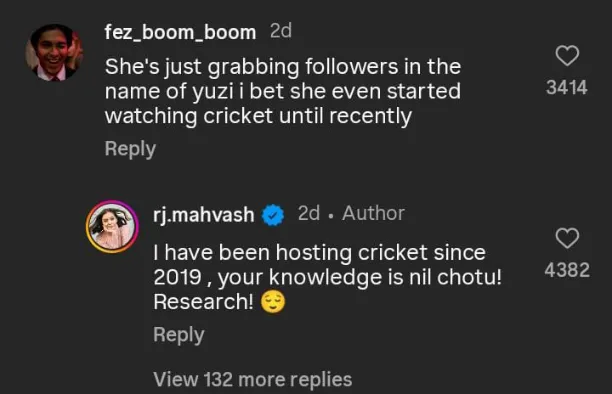Select the word Research! in the reply

203,302
